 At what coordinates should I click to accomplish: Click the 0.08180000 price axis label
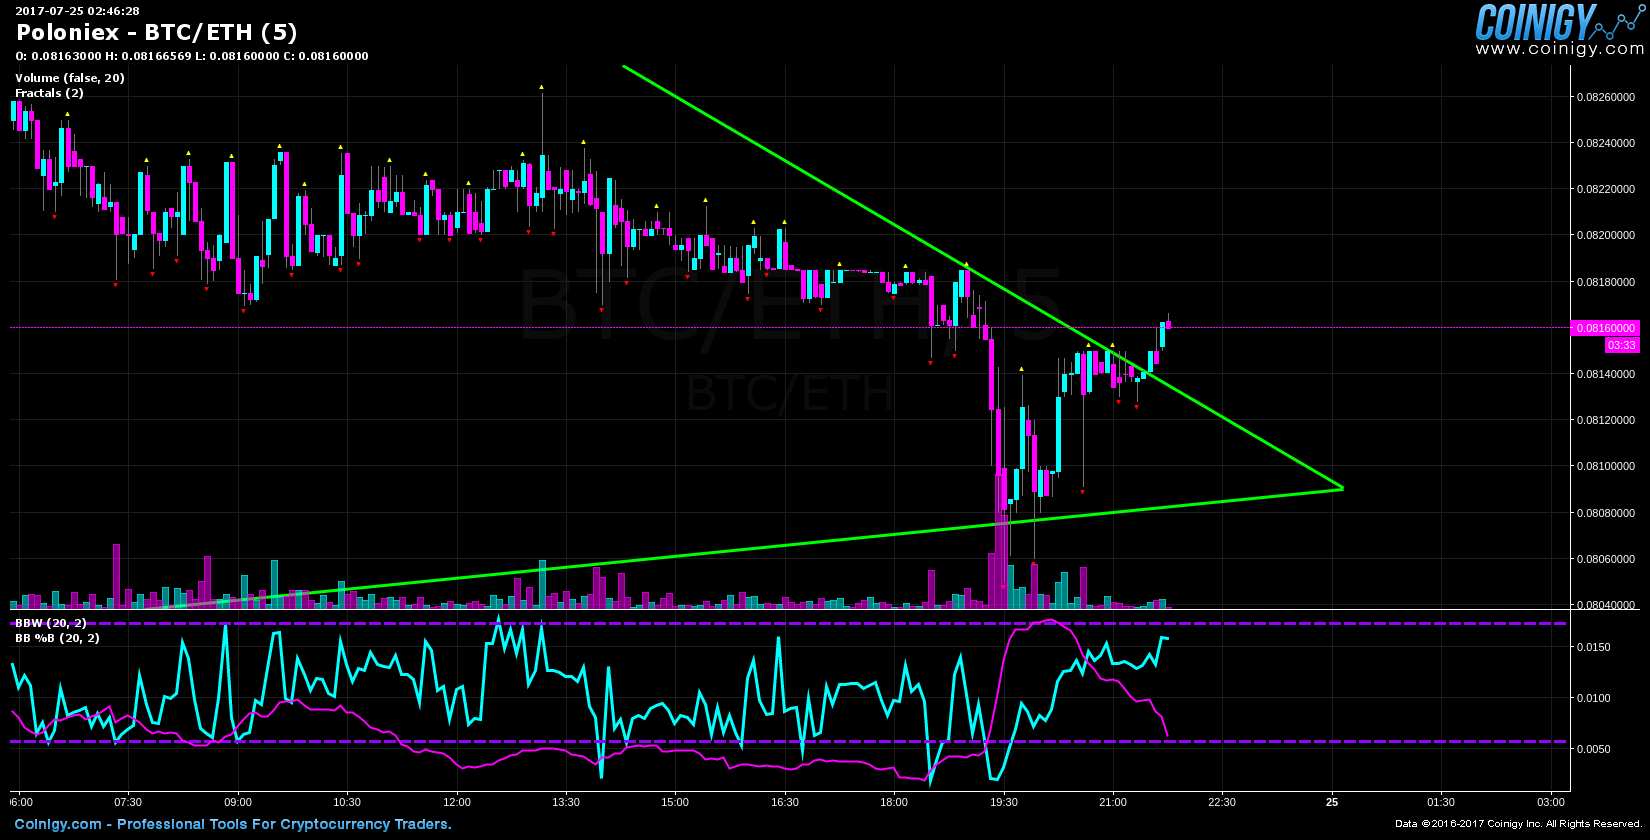point(1606,282)
